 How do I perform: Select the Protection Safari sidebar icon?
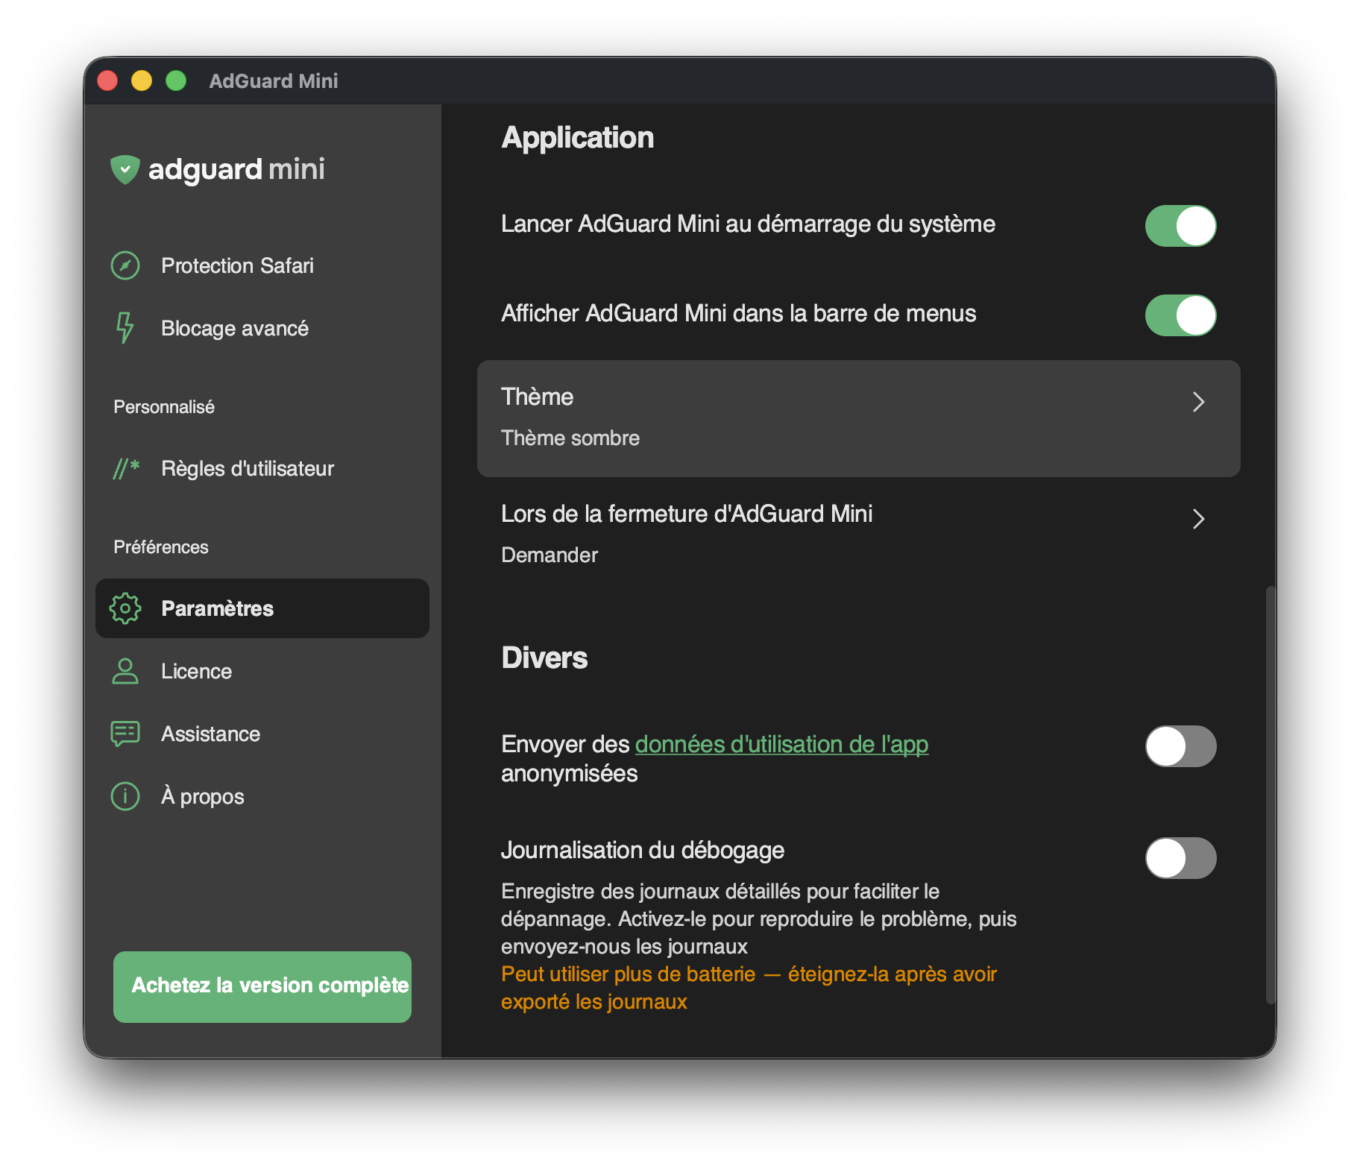pos(124,265)
